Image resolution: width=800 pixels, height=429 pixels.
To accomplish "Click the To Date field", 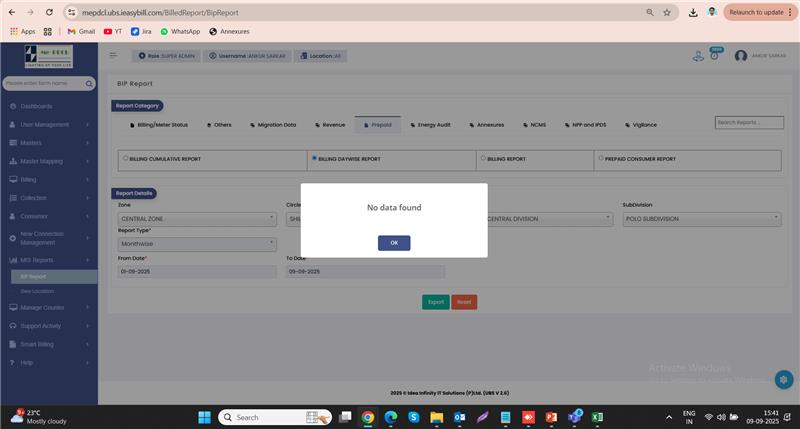I will [x=365, y=272].
